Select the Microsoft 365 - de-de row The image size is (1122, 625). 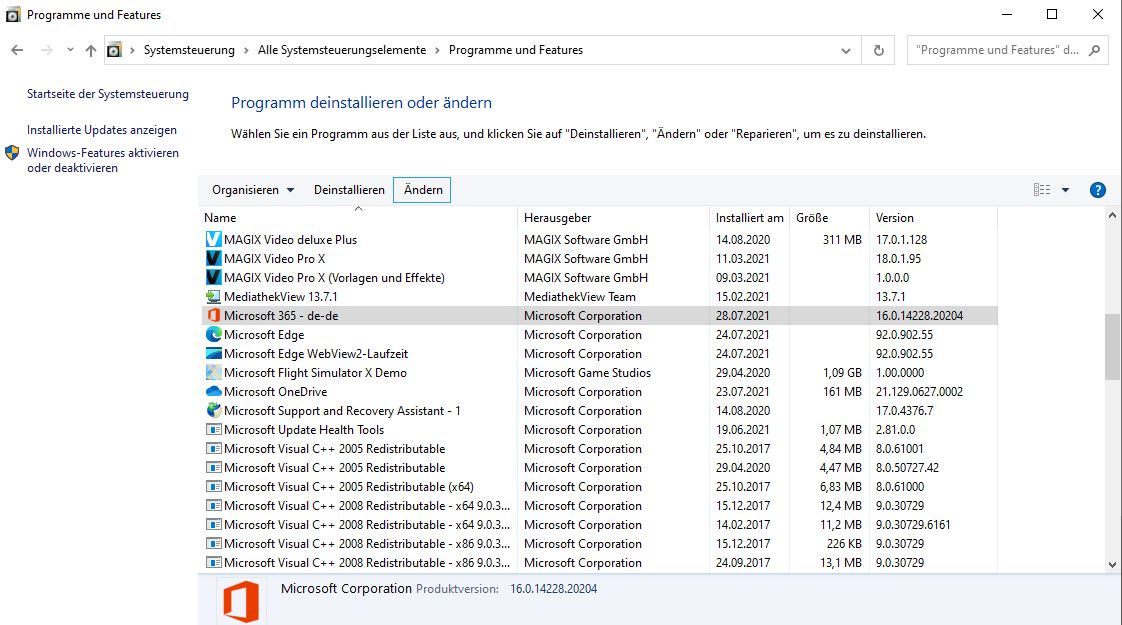coord(598,315)
